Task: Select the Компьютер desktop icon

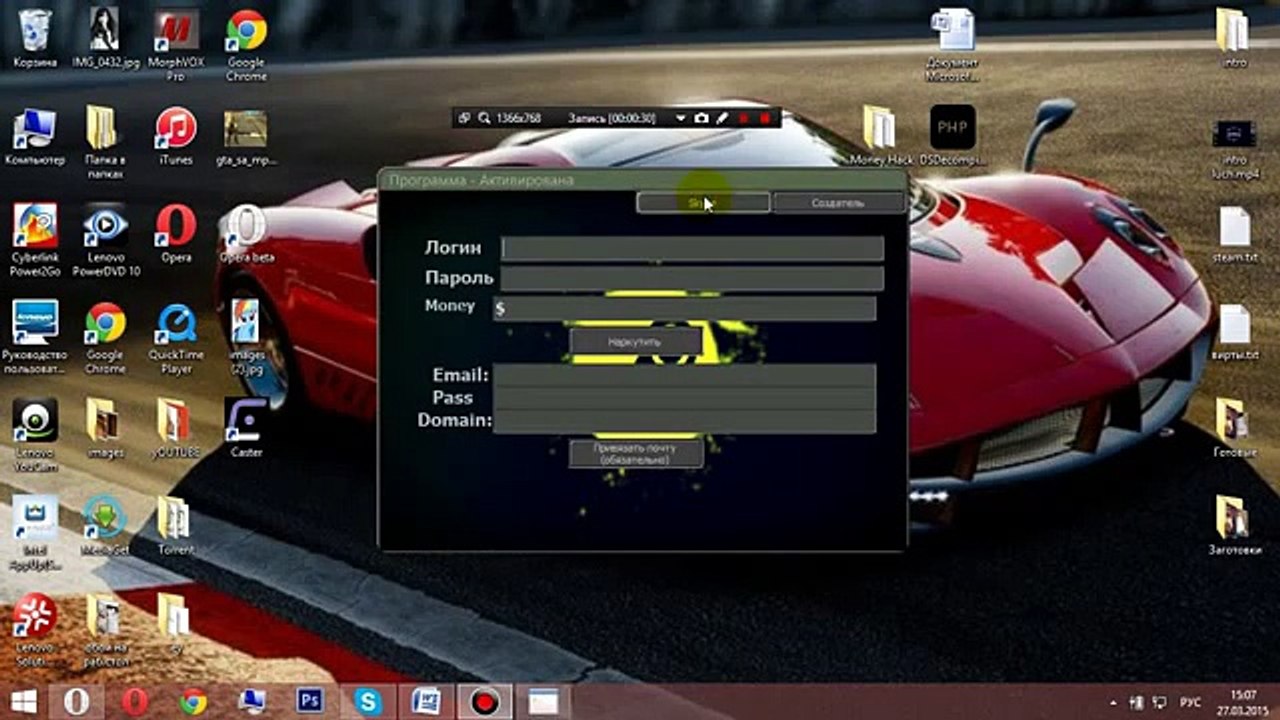Action: point(35,136)
